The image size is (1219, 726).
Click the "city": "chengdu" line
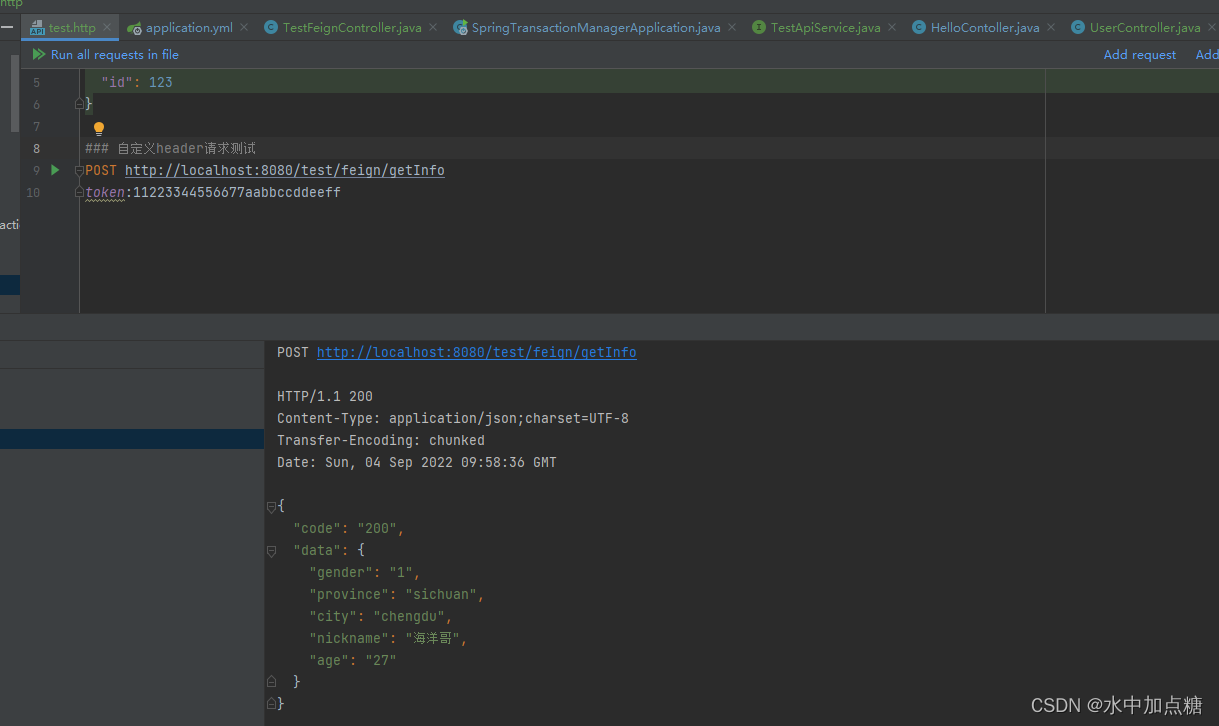click(381, 616)
